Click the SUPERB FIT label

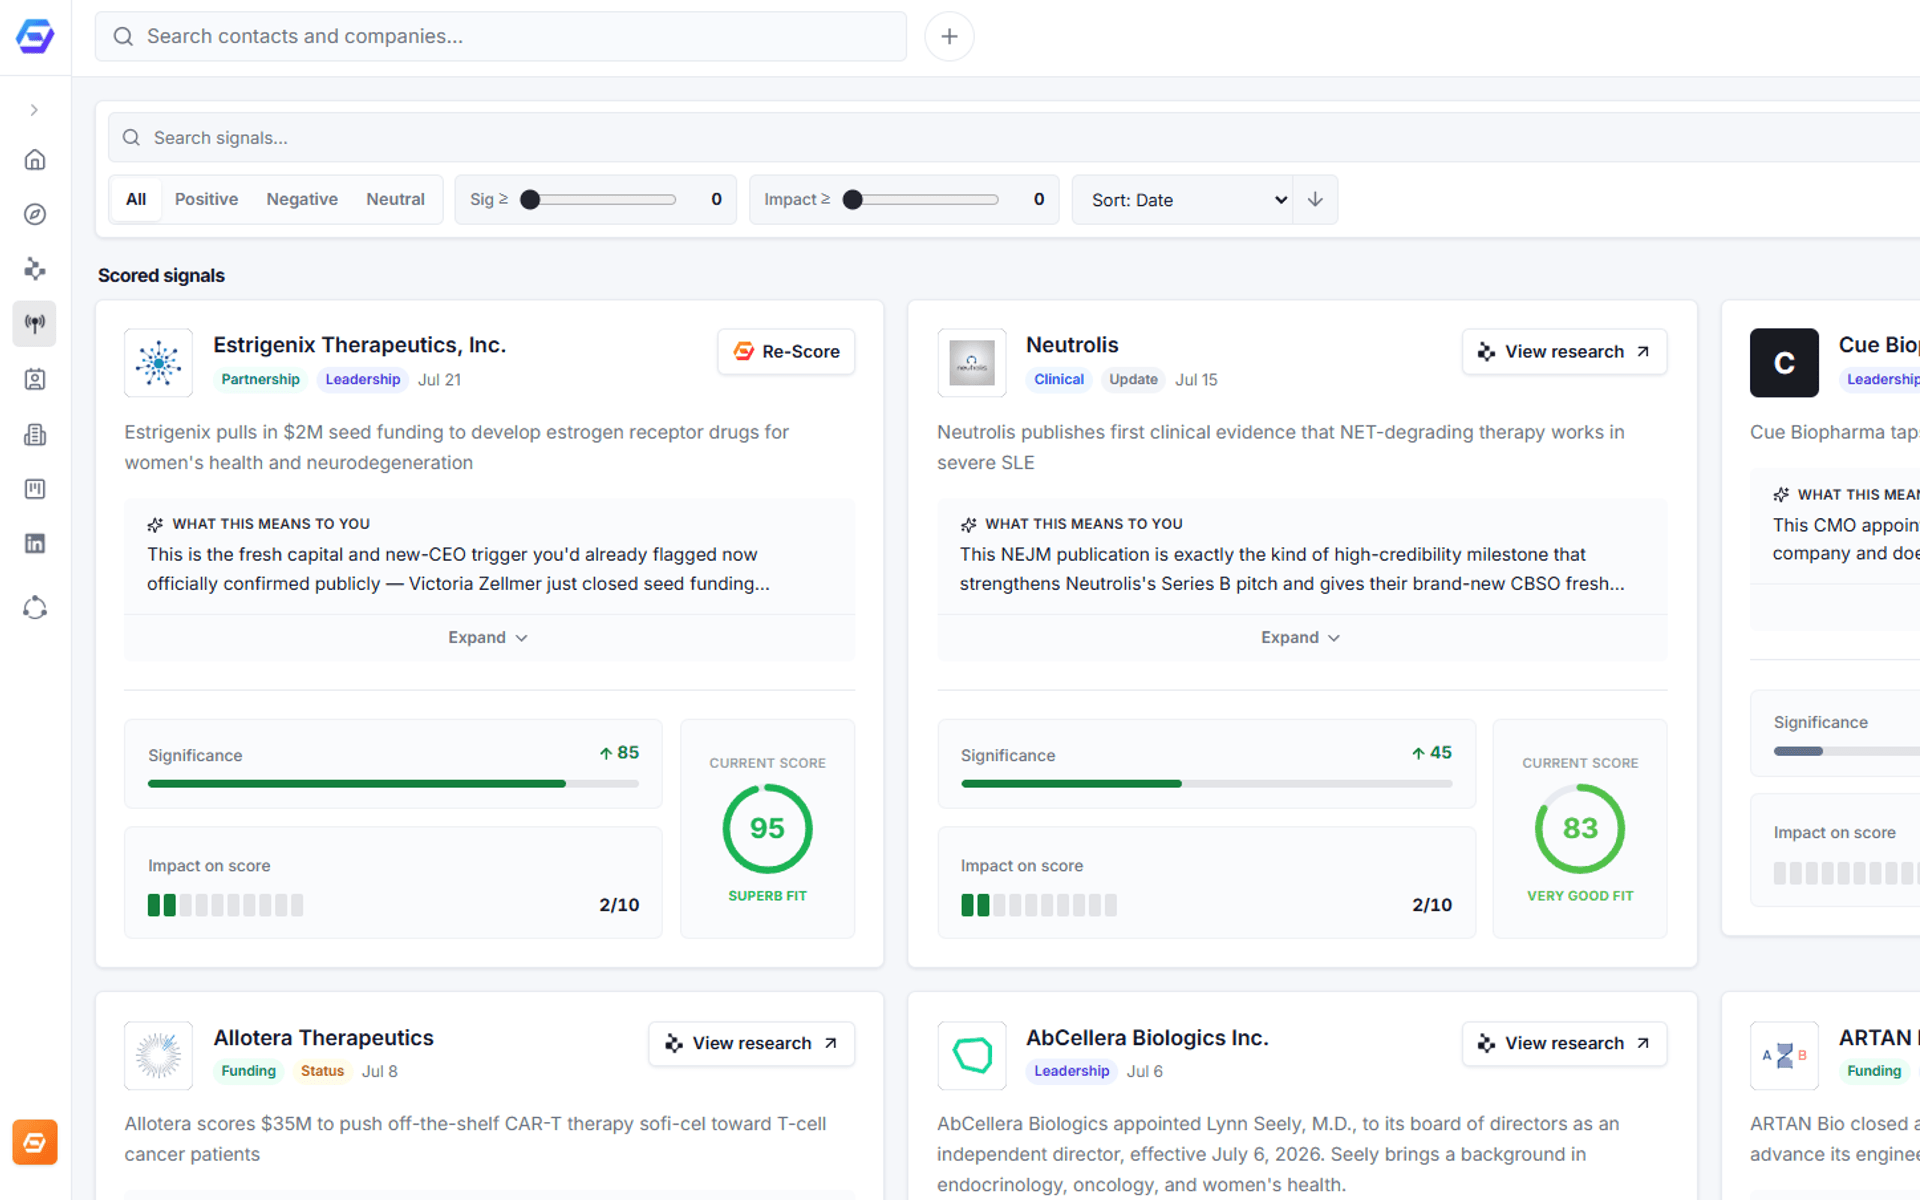[767, 896]
